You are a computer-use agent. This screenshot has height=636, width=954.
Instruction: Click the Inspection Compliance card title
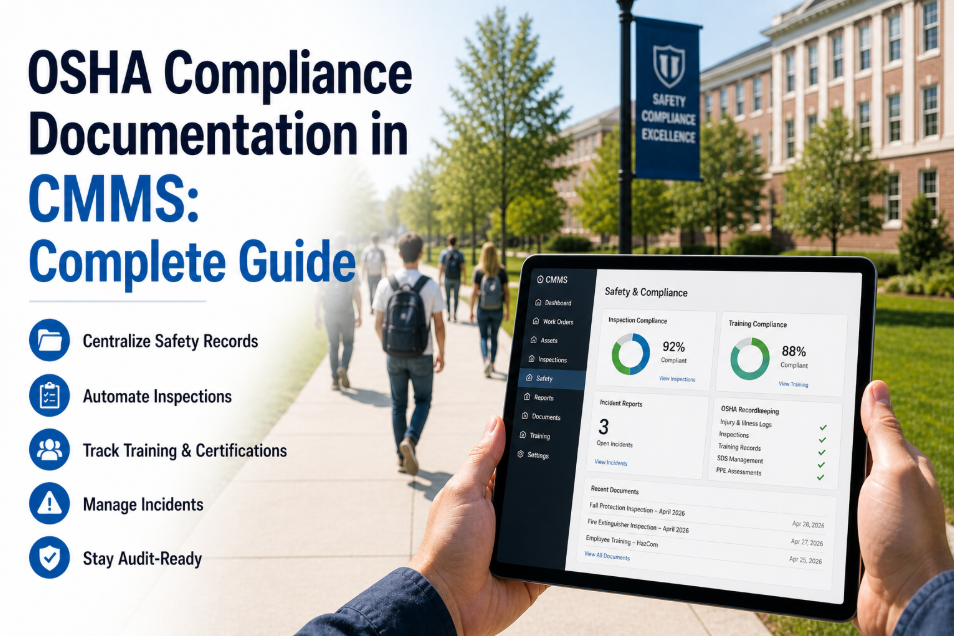pyautogui.click(x=638, y=320)
